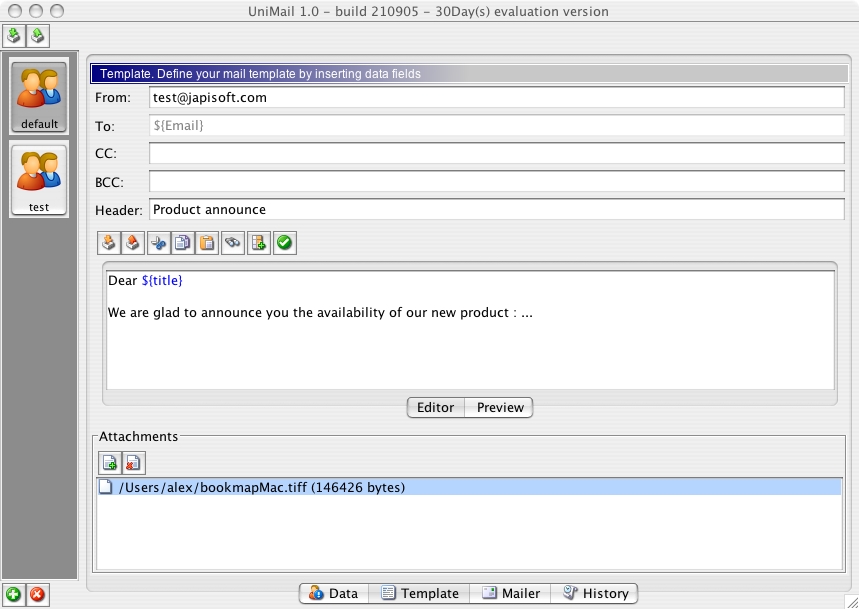
Task: Click the green checkmark validate icon
Action: (x=285, y=243)
